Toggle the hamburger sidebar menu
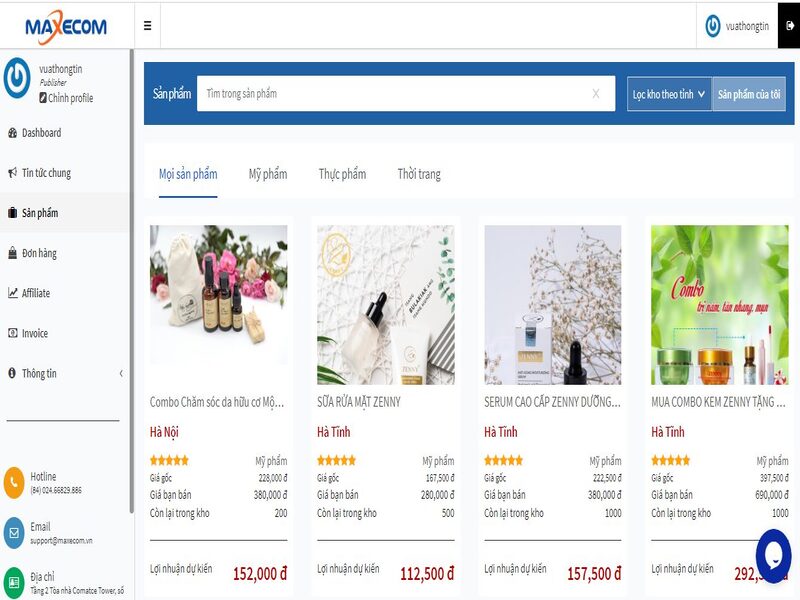800x600 pixels. point(147,26)
